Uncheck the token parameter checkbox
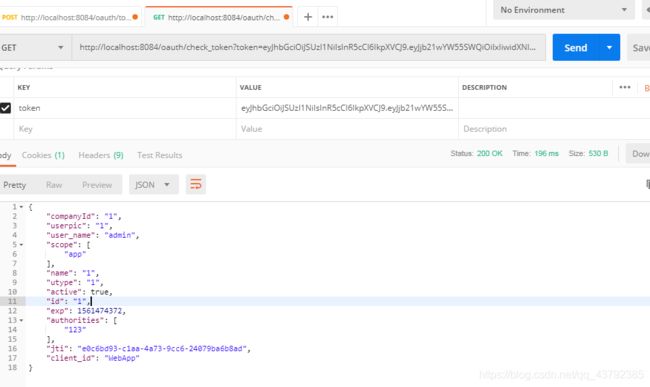This screenshot has height=387, width=650. [5, 108]
